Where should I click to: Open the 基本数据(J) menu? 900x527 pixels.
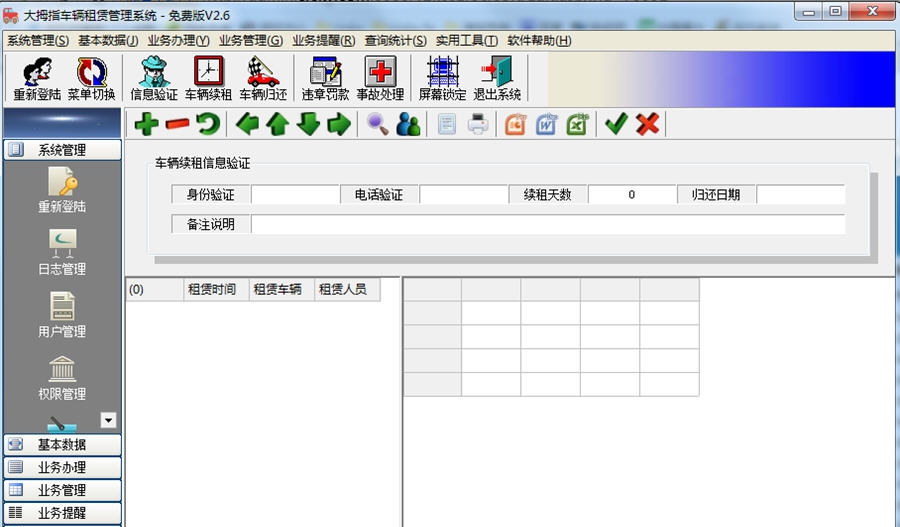108,40
